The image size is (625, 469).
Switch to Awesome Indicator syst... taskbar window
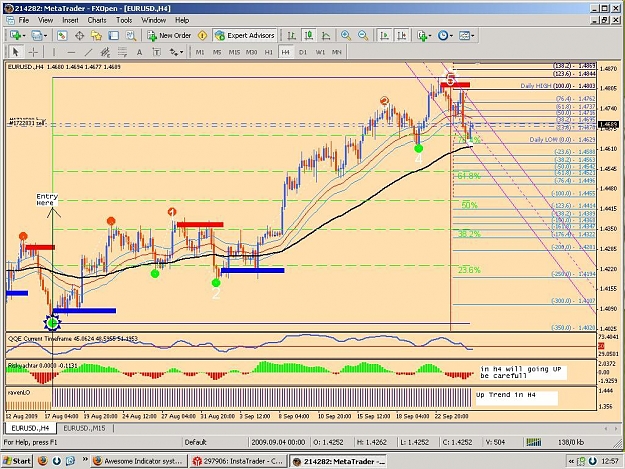(x=138, y=461)
